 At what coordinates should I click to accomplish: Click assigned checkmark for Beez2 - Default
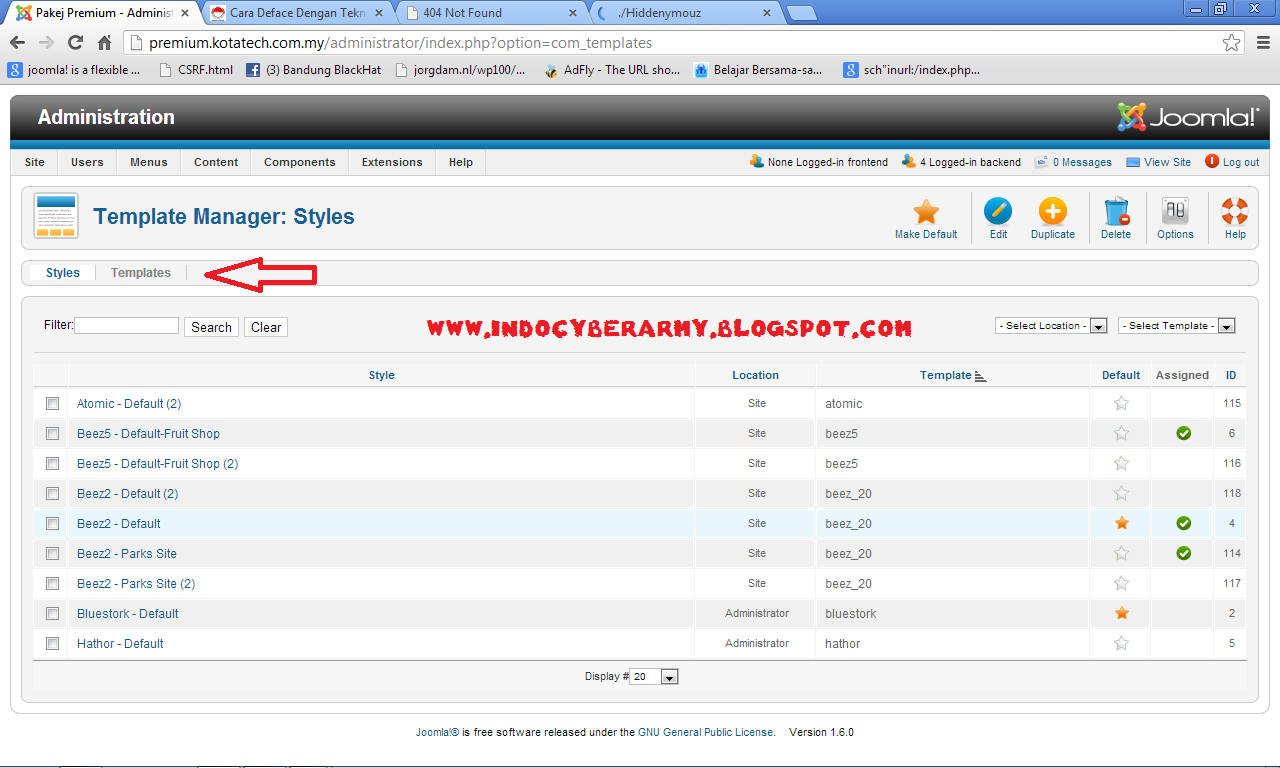[x=1183, y=523]
